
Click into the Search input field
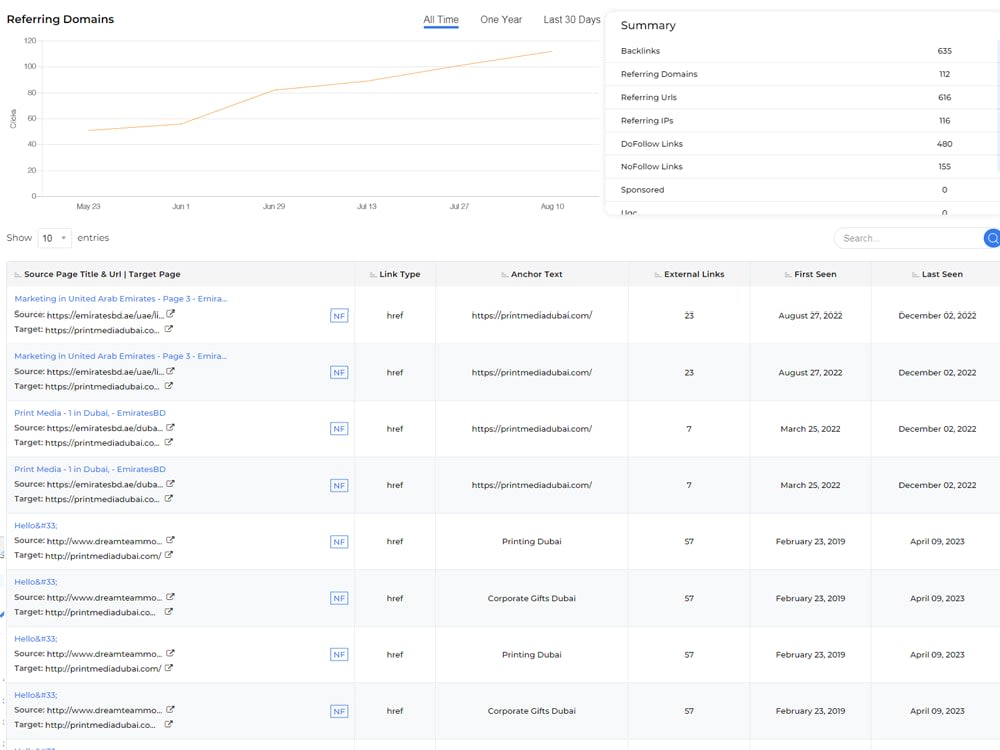click(x=909, y=239)
